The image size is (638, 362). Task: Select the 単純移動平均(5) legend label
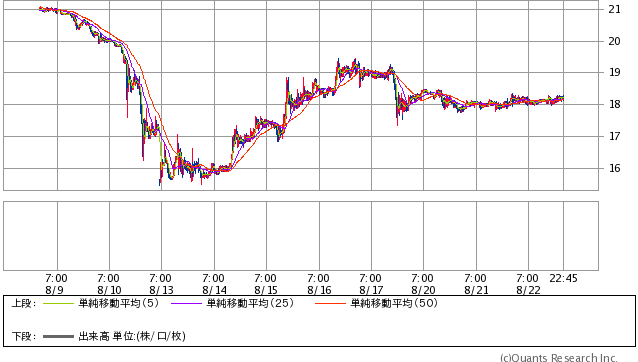click(118, 303)
